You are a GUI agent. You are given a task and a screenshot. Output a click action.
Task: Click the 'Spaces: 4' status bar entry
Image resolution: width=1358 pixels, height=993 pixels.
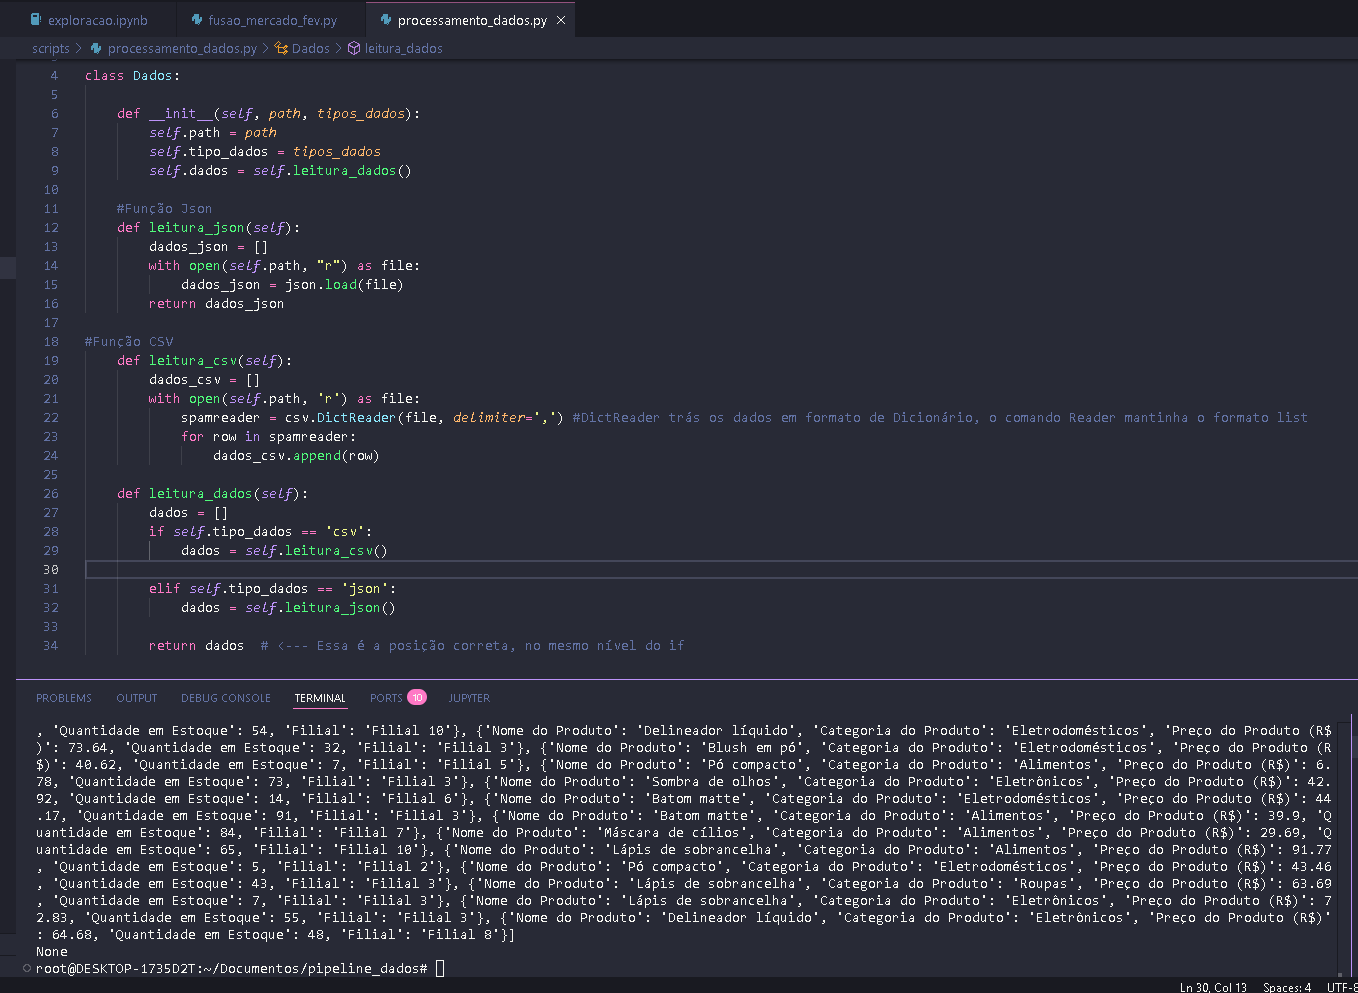tap(1286, 987)
